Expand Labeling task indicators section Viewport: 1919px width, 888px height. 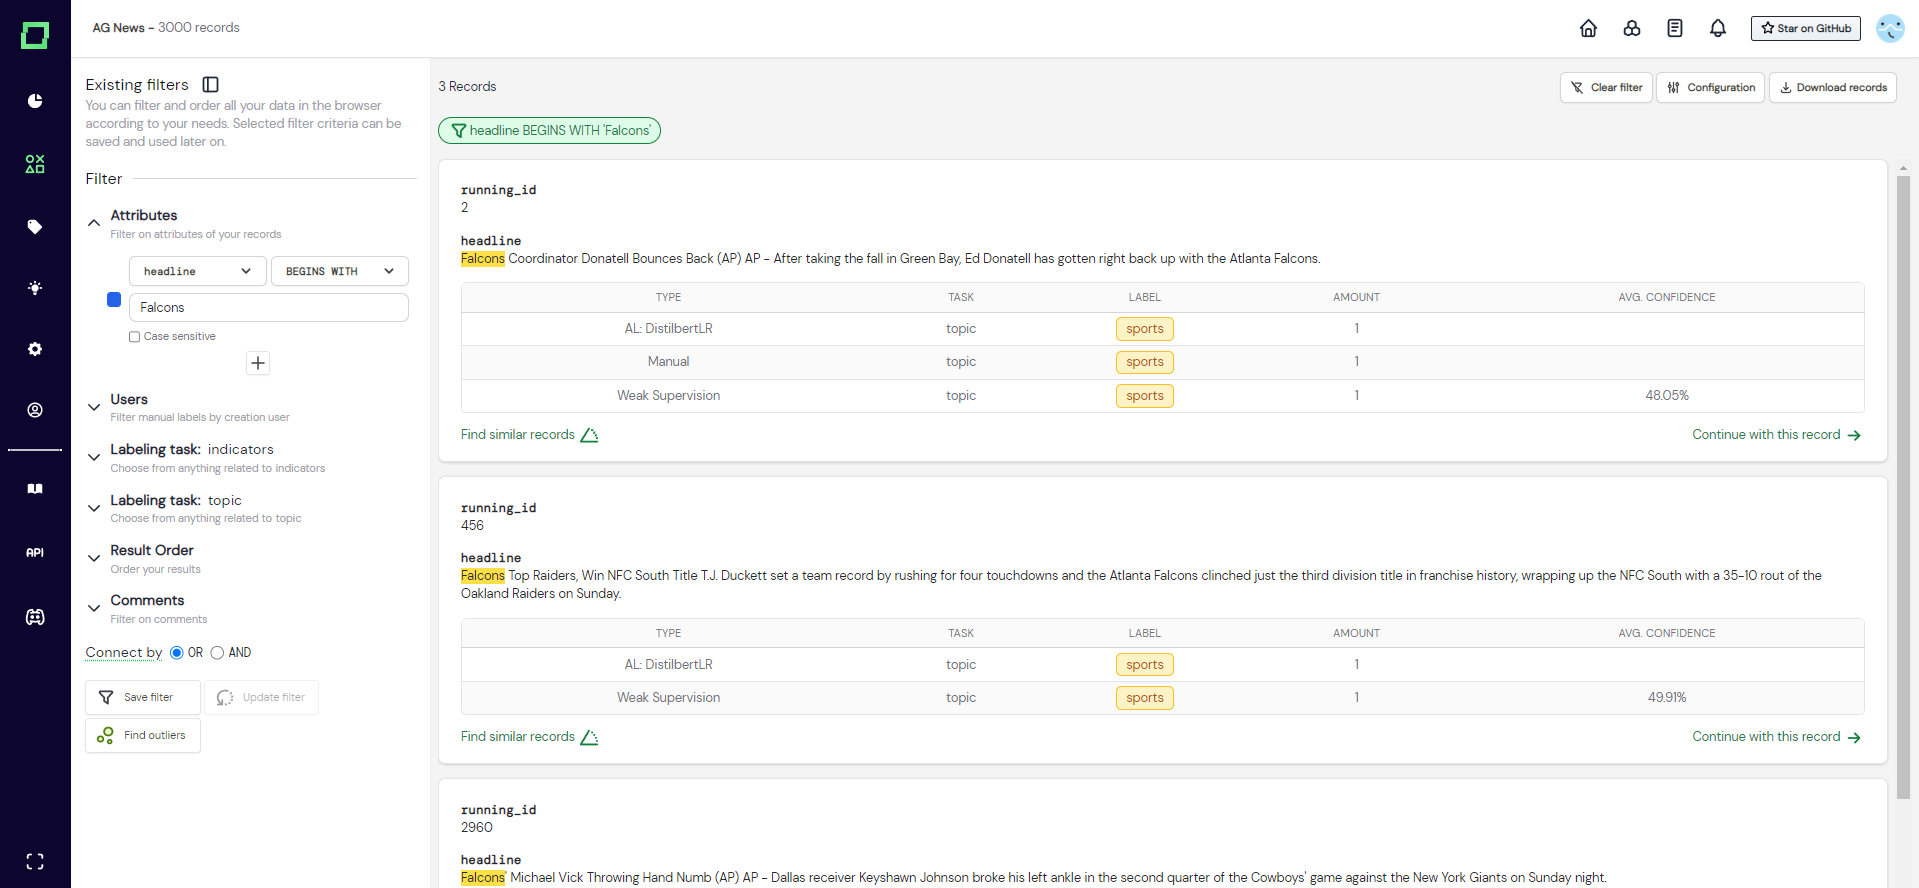tap(94, 457)
